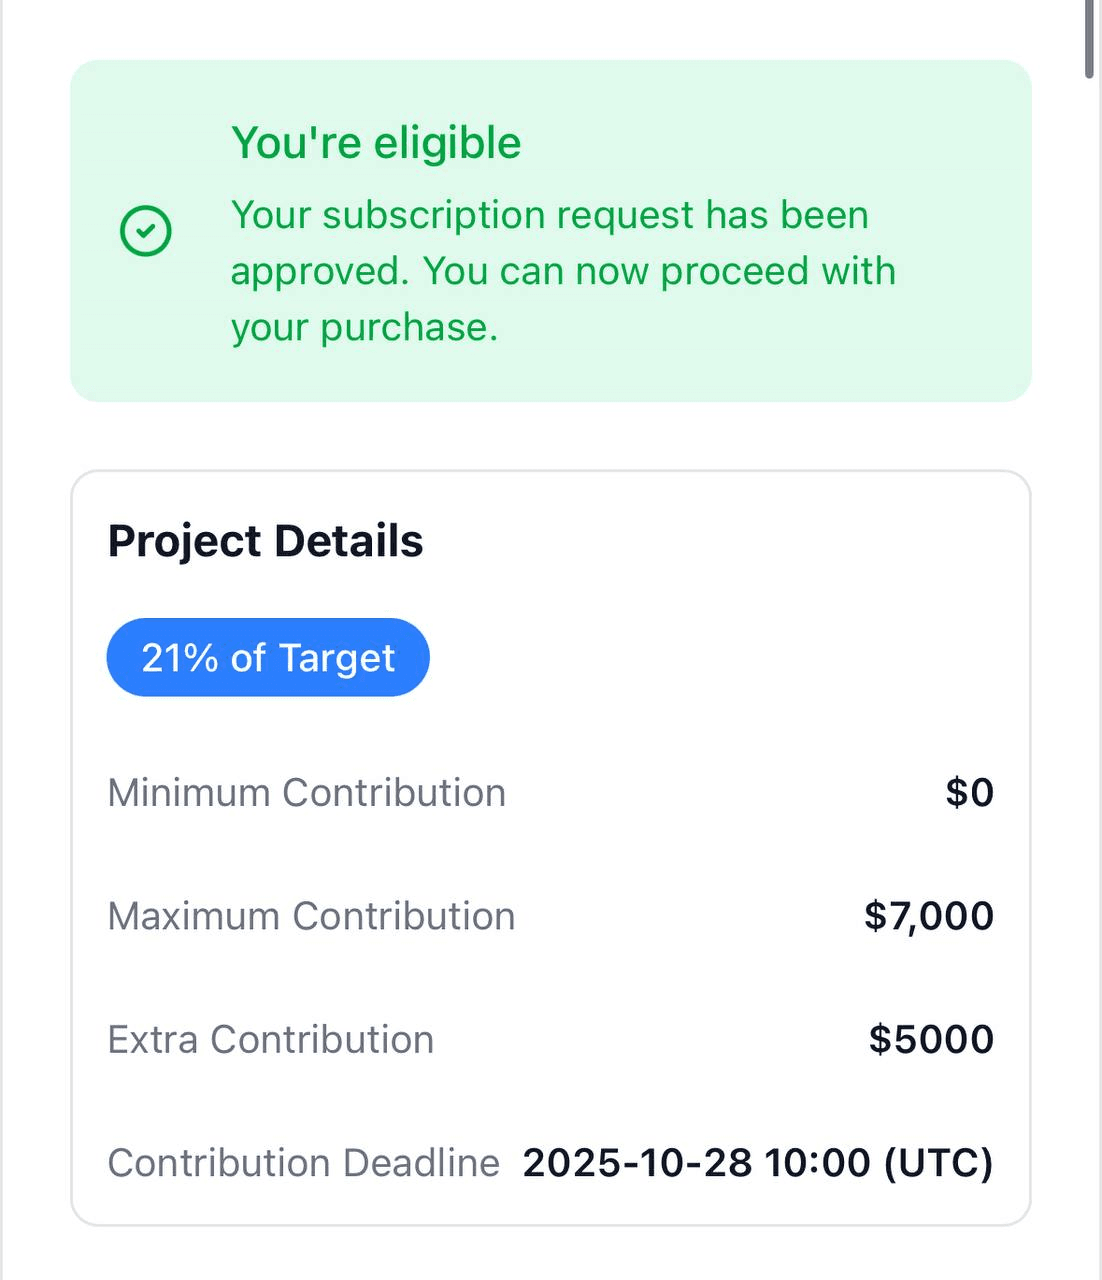Click the 10:00 deadline time
Image resolution: width=1102 pixels, height=1280 pixels.
817,1163
